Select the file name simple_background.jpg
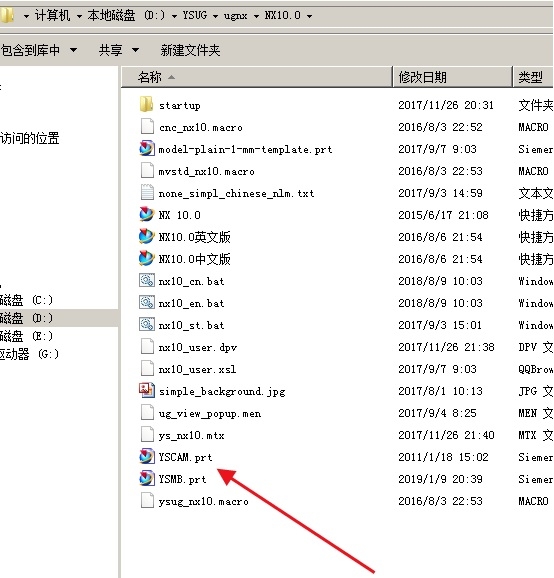The width and height of the screenshot is (554, 578). tap(222, 391)
